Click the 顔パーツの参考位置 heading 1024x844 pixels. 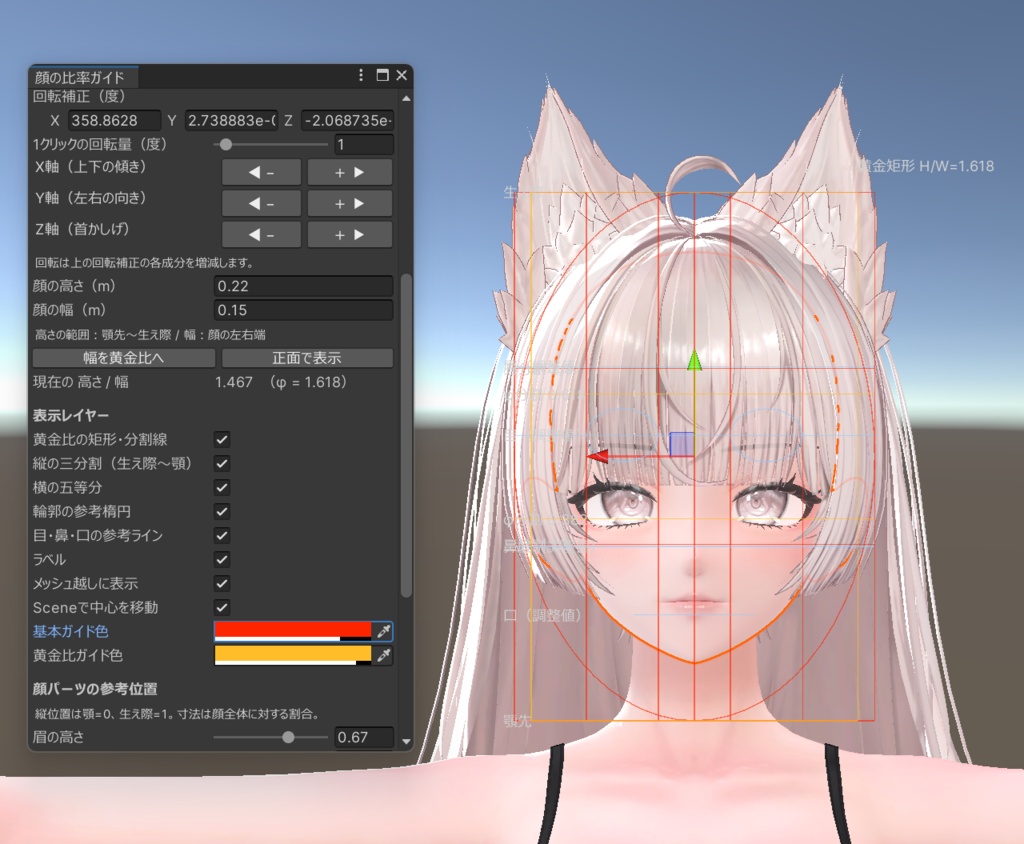[95, 689]
